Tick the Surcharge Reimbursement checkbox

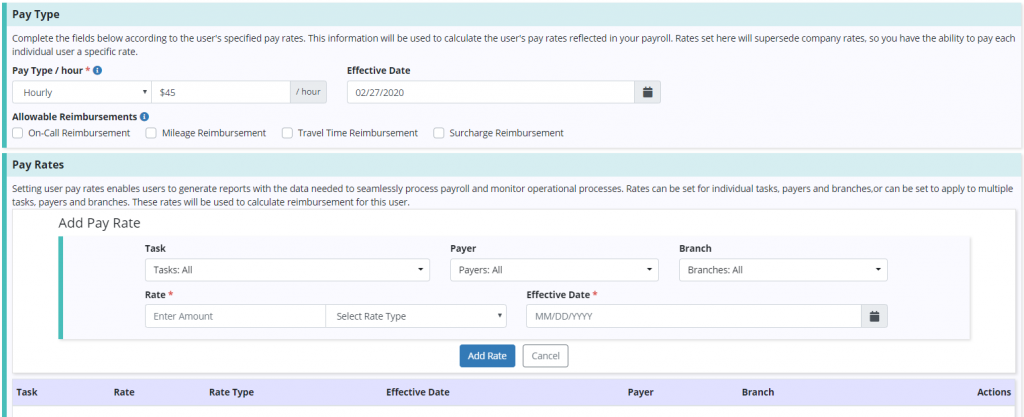coord(439,133)
